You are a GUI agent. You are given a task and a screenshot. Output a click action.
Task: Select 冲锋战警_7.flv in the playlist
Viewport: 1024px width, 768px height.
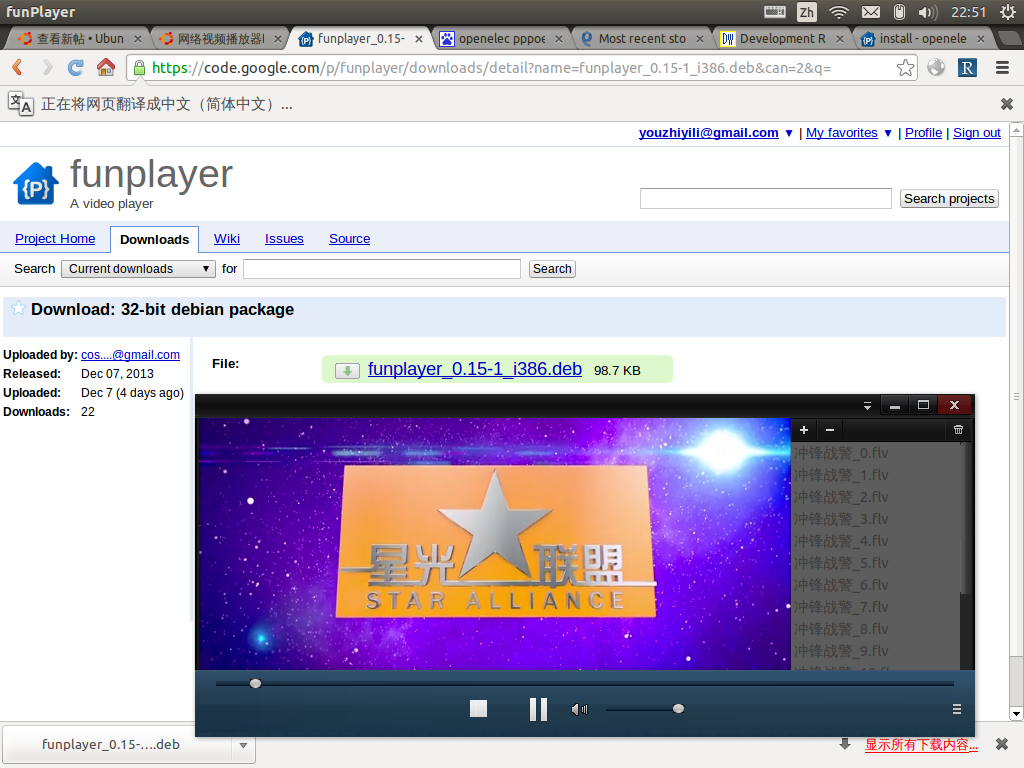[875, 607]
